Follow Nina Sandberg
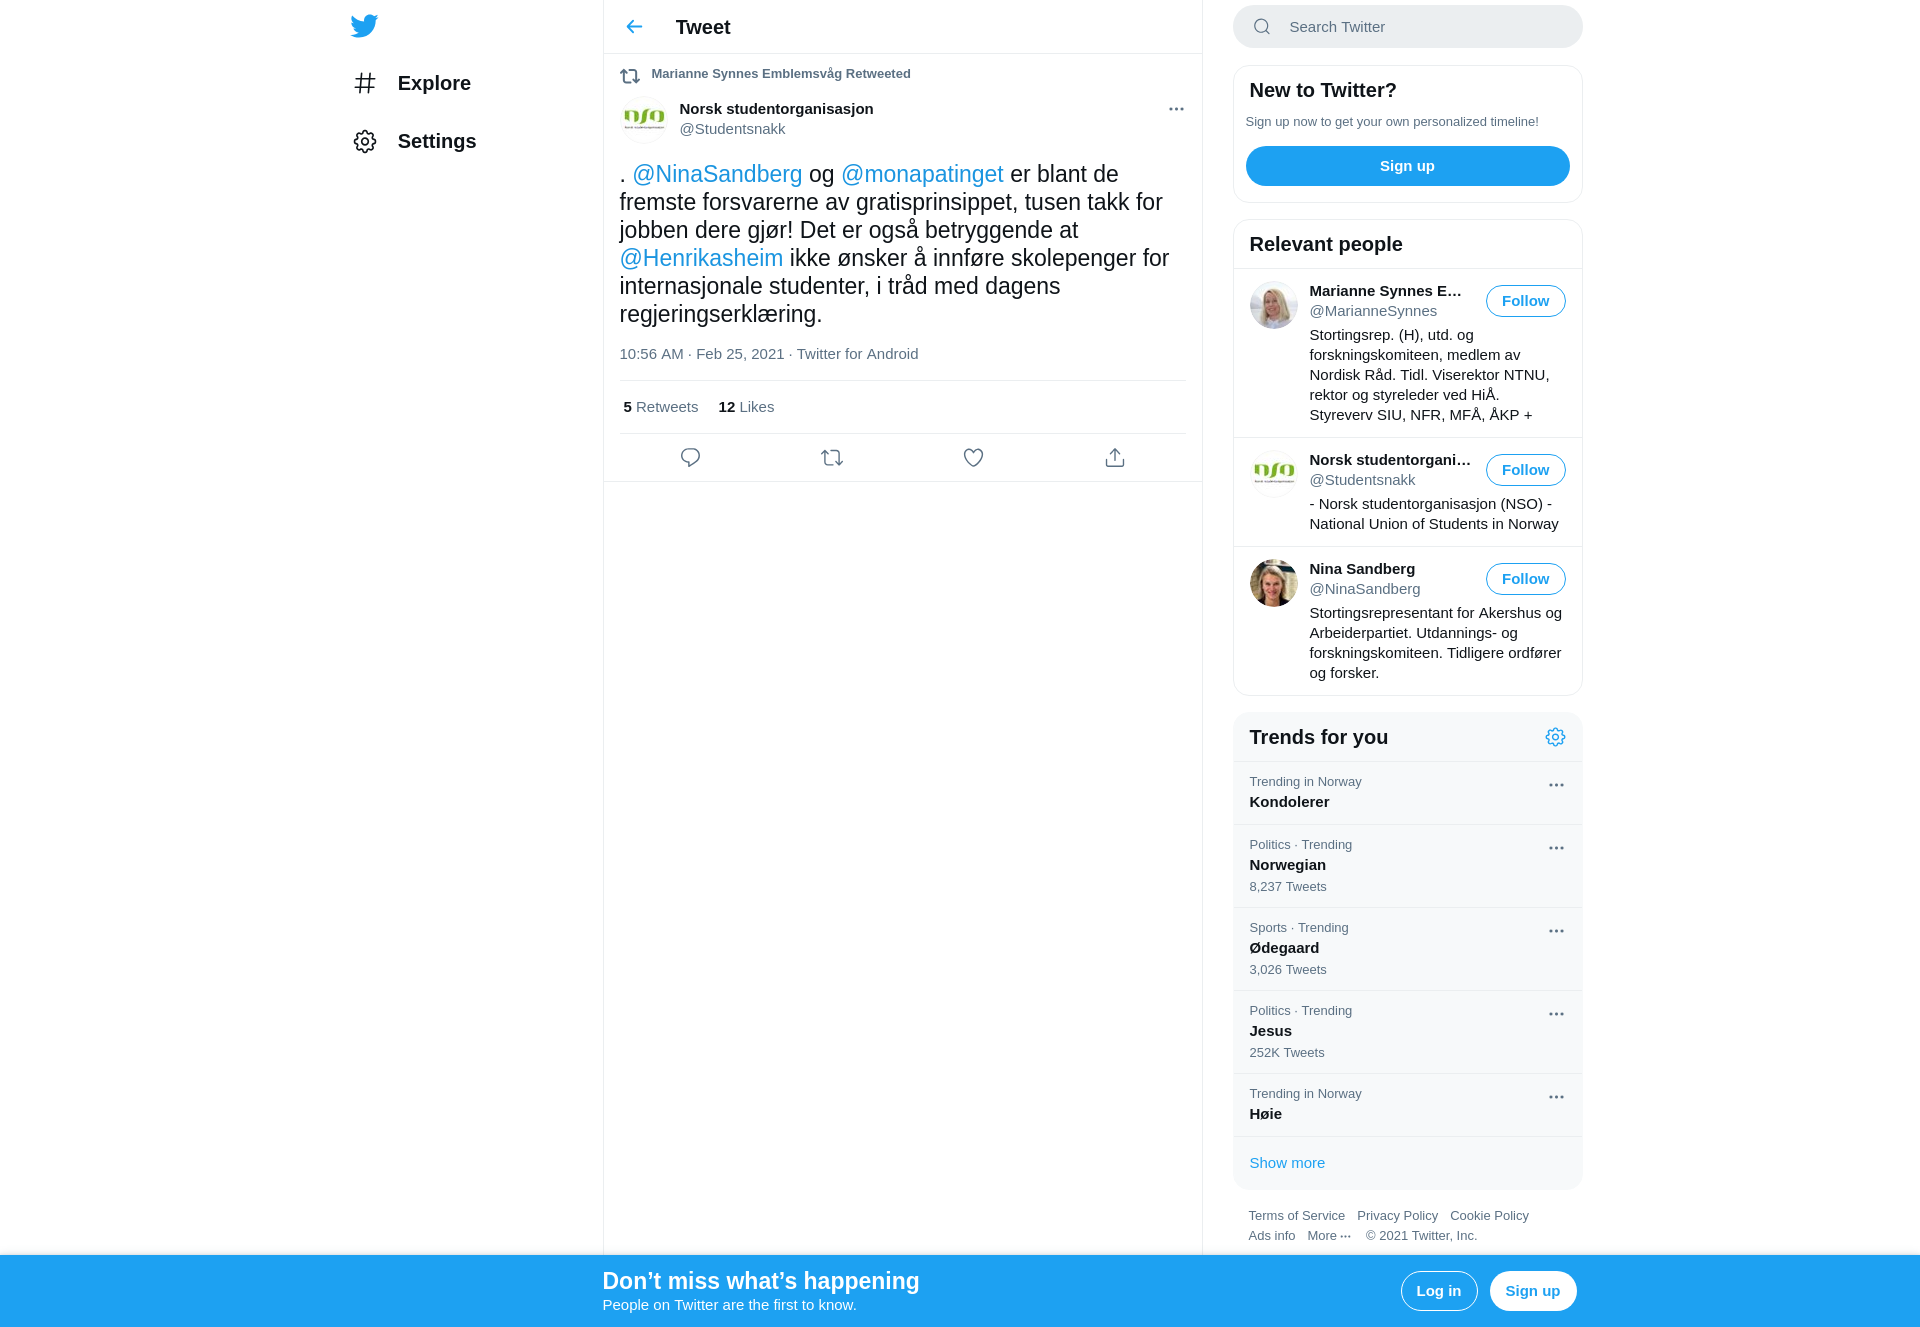1920x1327 pixels. click(x=1525, y=579)
